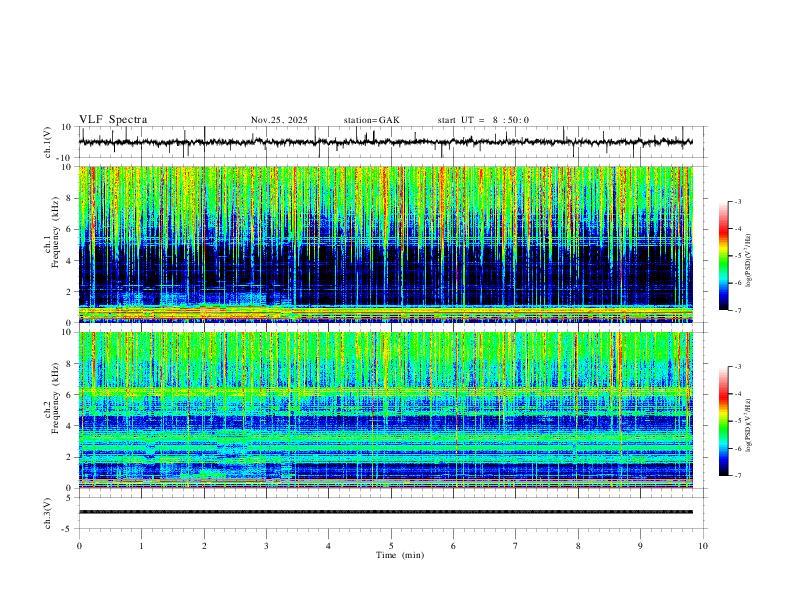Click the ch.2 colorbar "log(PSD)" label
792x612 pixels.
pos(748,426)
